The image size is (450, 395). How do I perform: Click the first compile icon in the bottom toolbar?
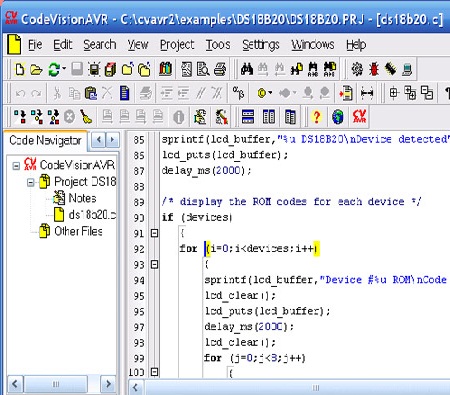[x=19, y=117]
